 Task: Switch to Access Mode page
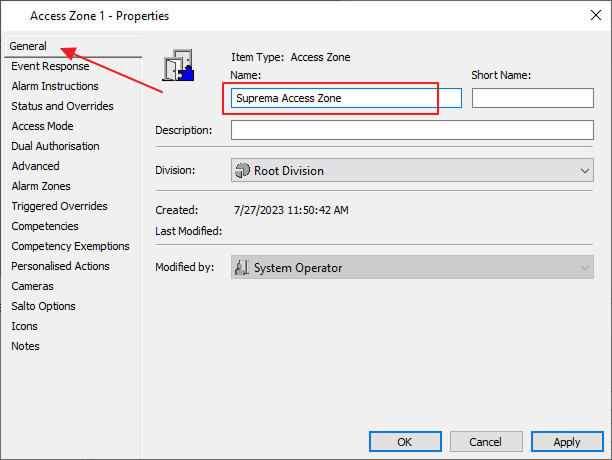42,126
